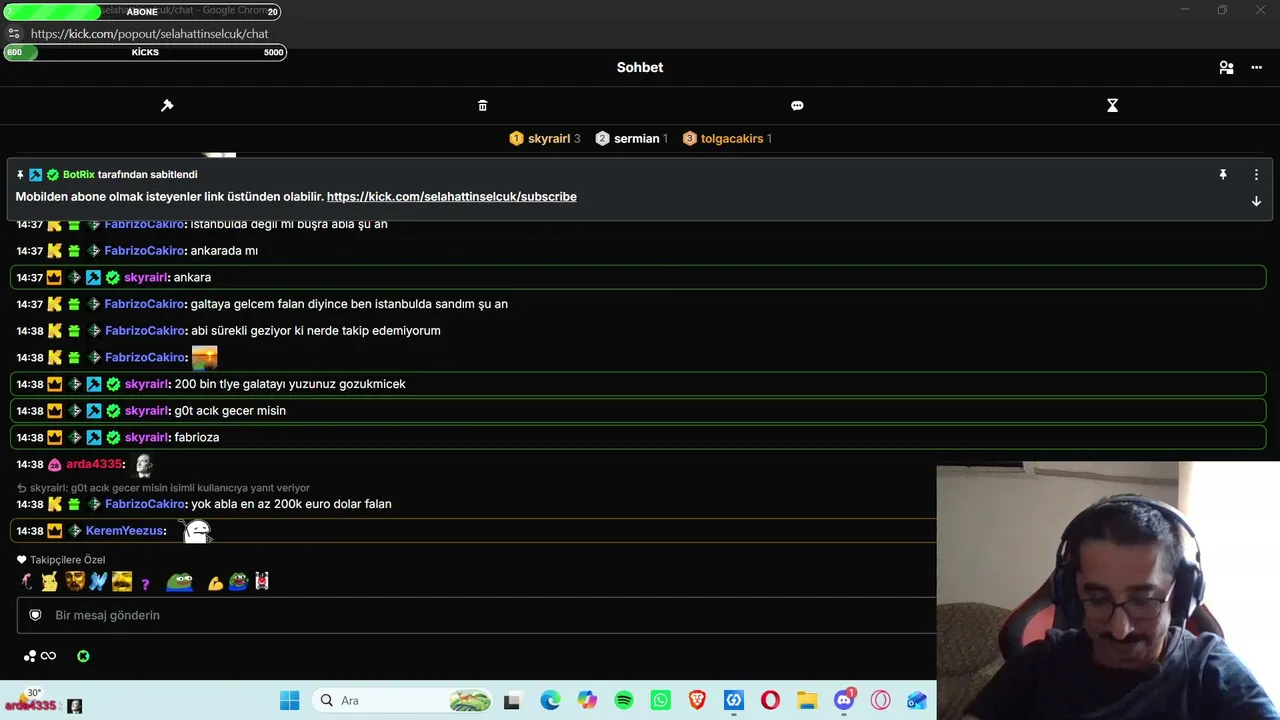The image size is (1280, 720).
Task: Click the taskbar search box 'Ara'
Action: coord(401,701)
